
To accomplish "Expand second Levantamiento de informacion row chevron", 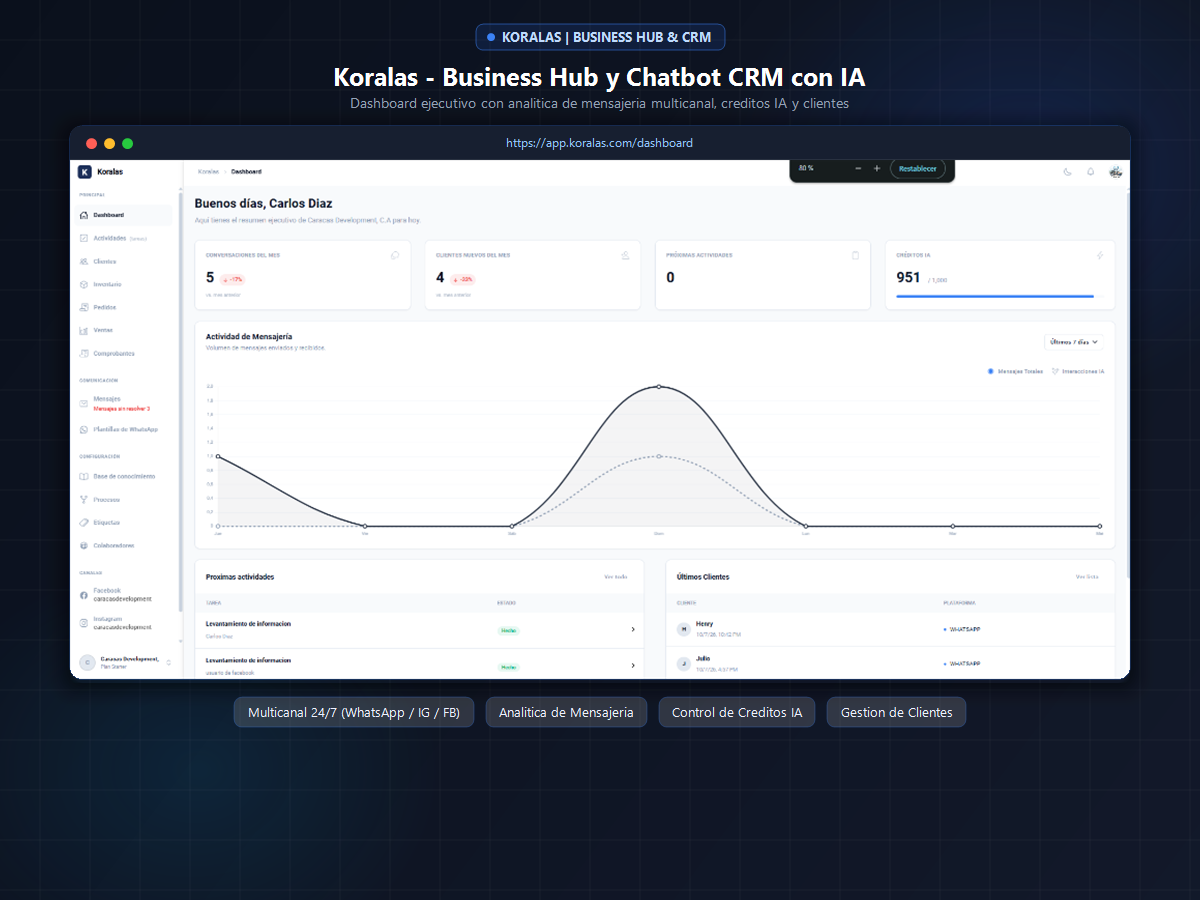I will [x=633, y=665].
